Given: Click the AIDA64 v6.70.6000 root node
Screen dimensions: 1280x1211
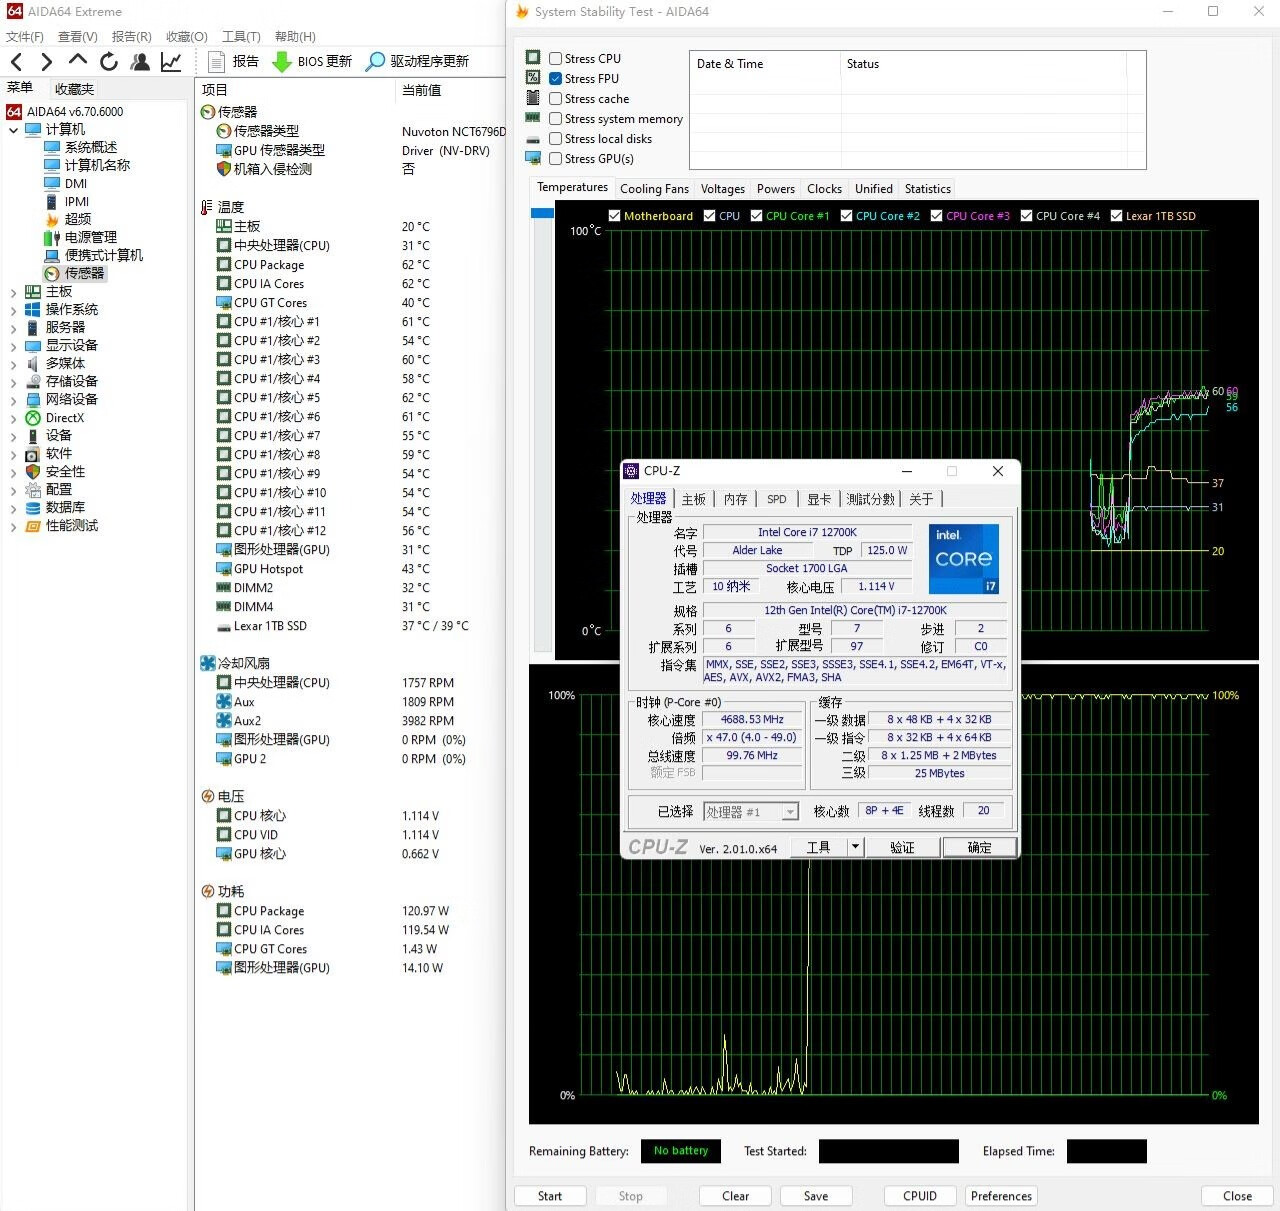Looking at the screenshot, I should coord(75,111).
